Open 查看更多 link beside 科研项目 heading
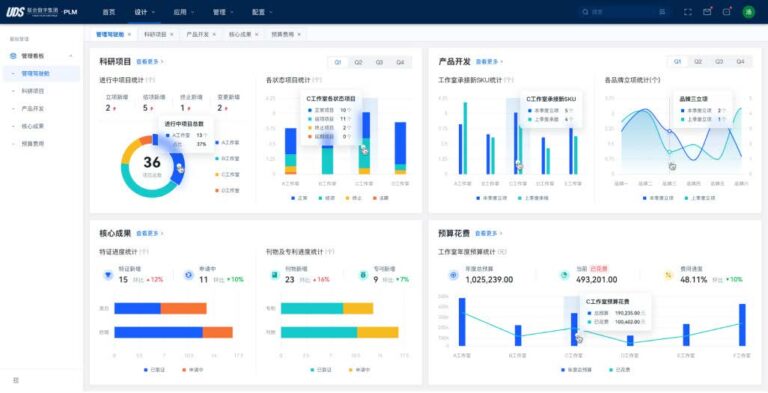The width and height of the screenshot is (768, 393). click(150, 62)
